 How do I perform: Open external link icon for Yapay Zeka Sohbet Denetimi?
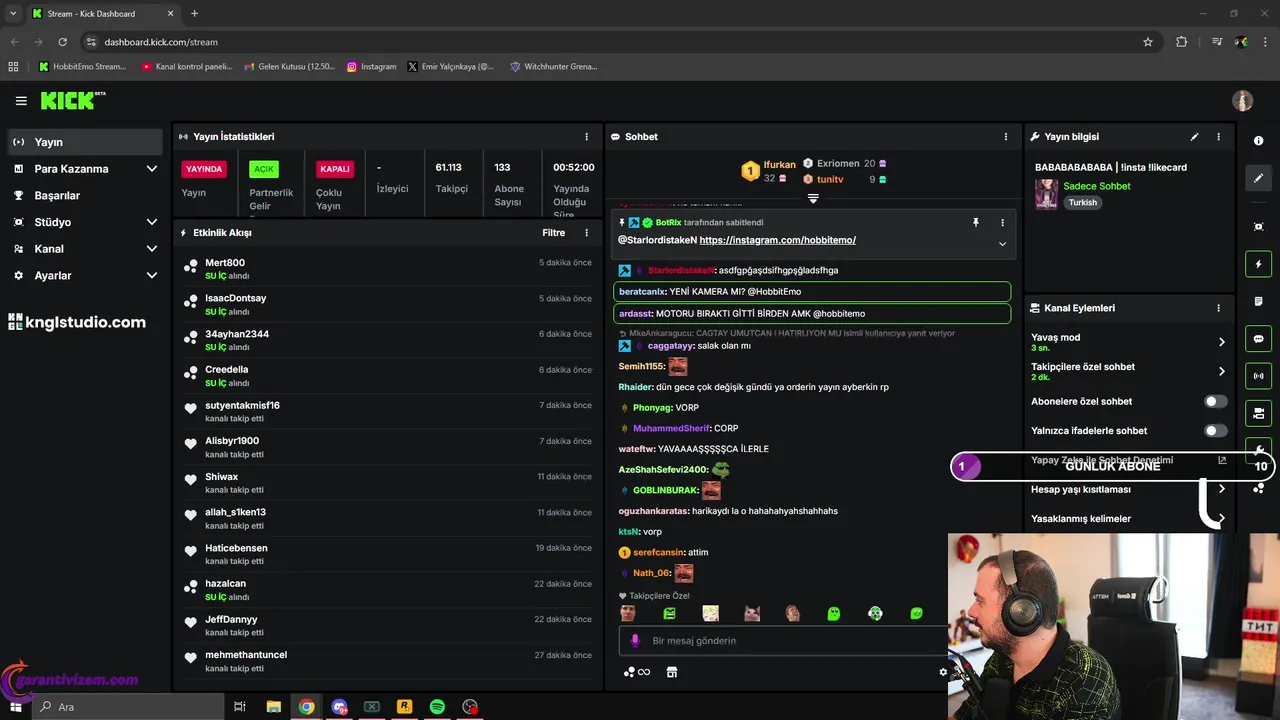1222,460
